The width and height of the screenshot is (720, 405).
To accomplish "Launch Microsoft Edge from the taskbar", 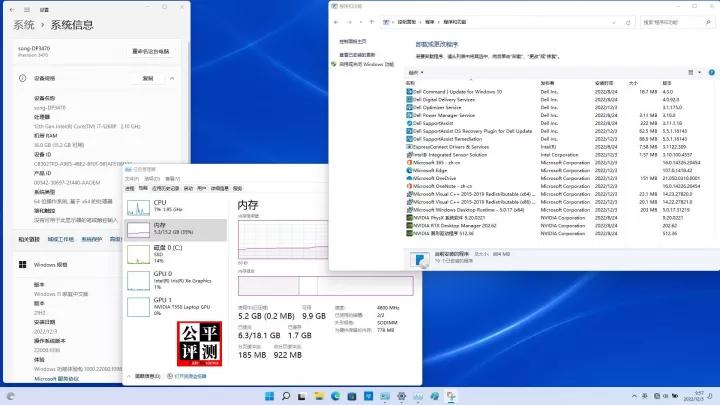I will [335, 396].
